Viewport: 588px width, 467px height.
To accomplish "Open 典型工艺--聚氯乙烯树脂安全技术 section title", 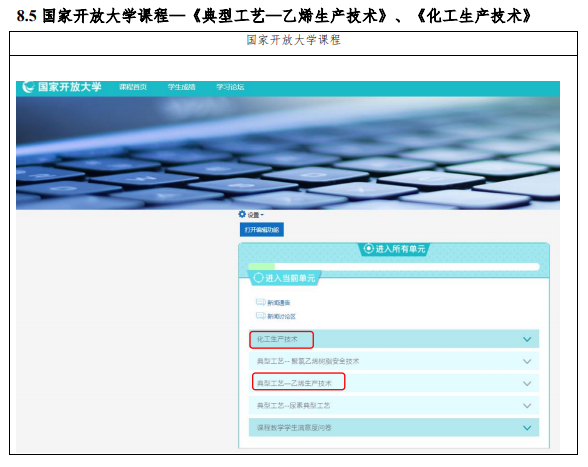I will (308, 361).
